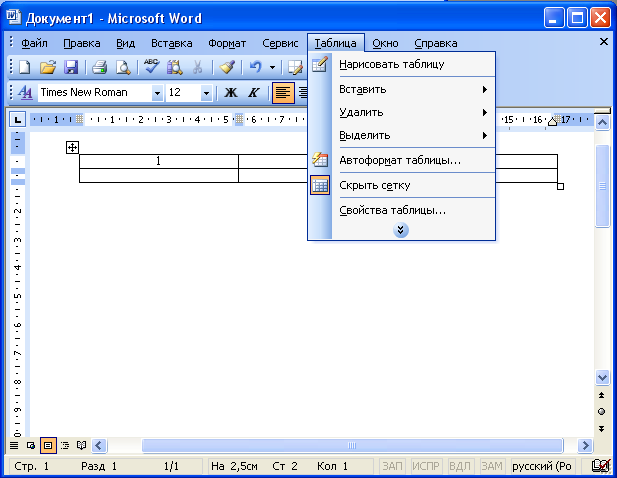Viewport: 617px width, 478px height.
Task: Open a file with folder icon
Action: (48, 67)
